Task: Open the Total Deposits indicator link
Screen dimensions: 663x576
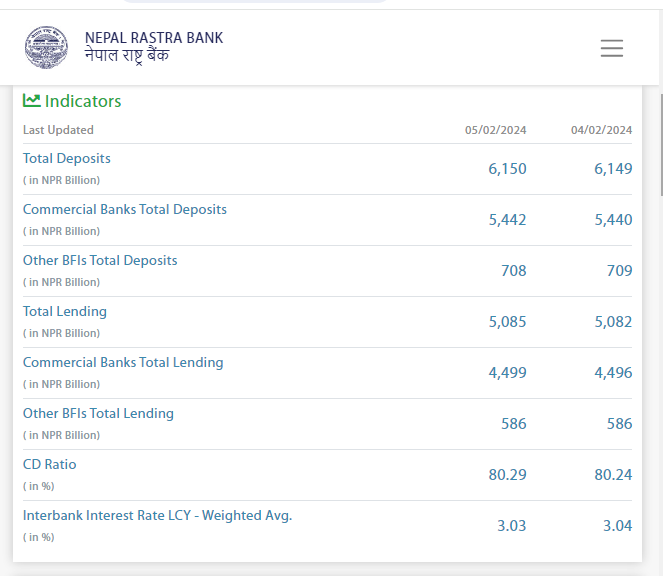Action: (67, 158)
